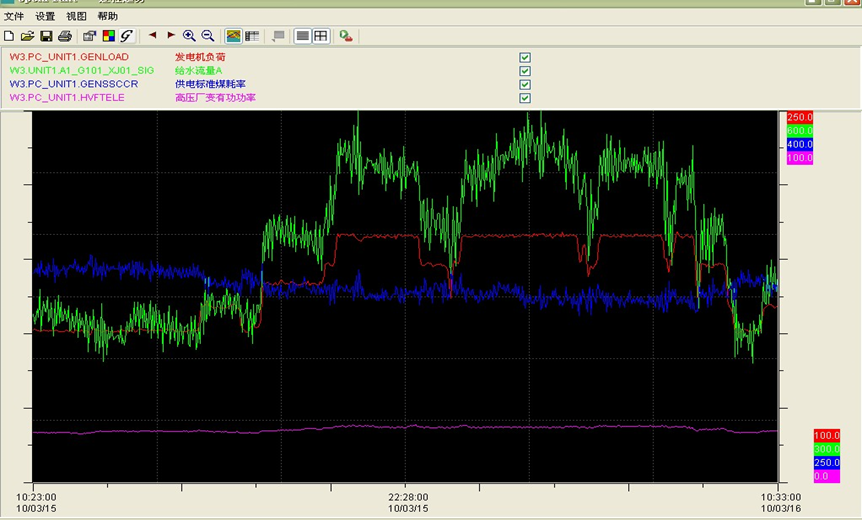Screen dimensions: 862x520
Task: Uncheck the GENLOAD curve checkbox
Action: (525, 58)
